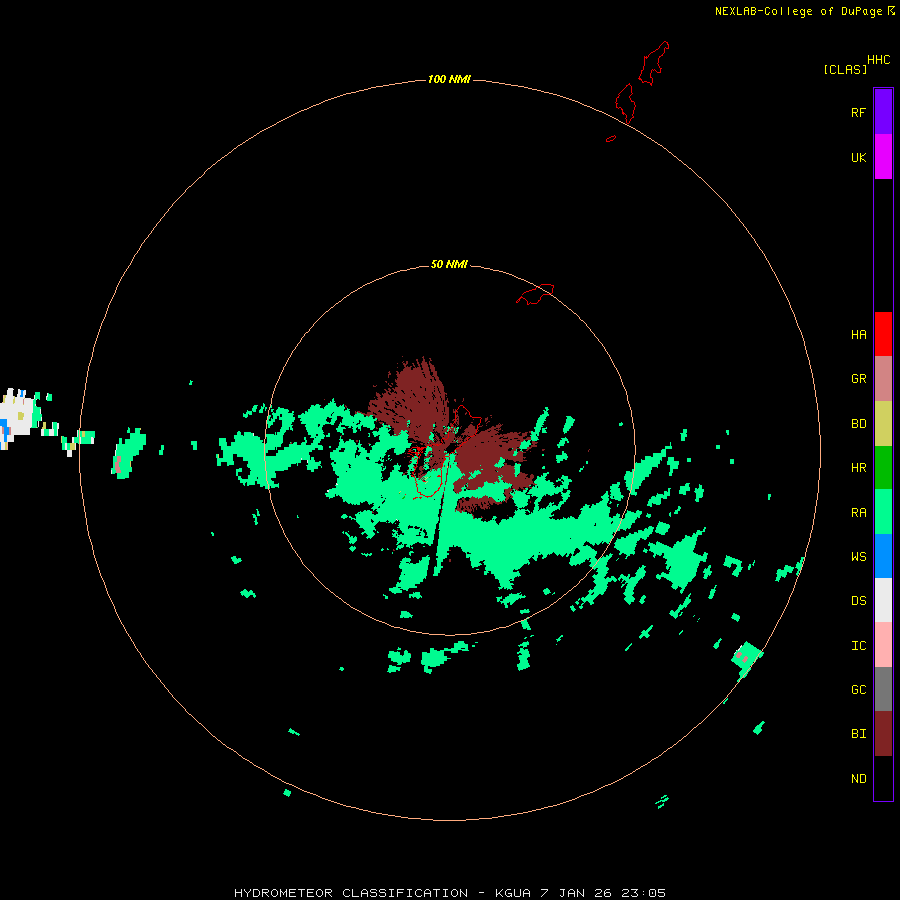
Task: Click the HA red legend swatch
Action: [883, 334]
